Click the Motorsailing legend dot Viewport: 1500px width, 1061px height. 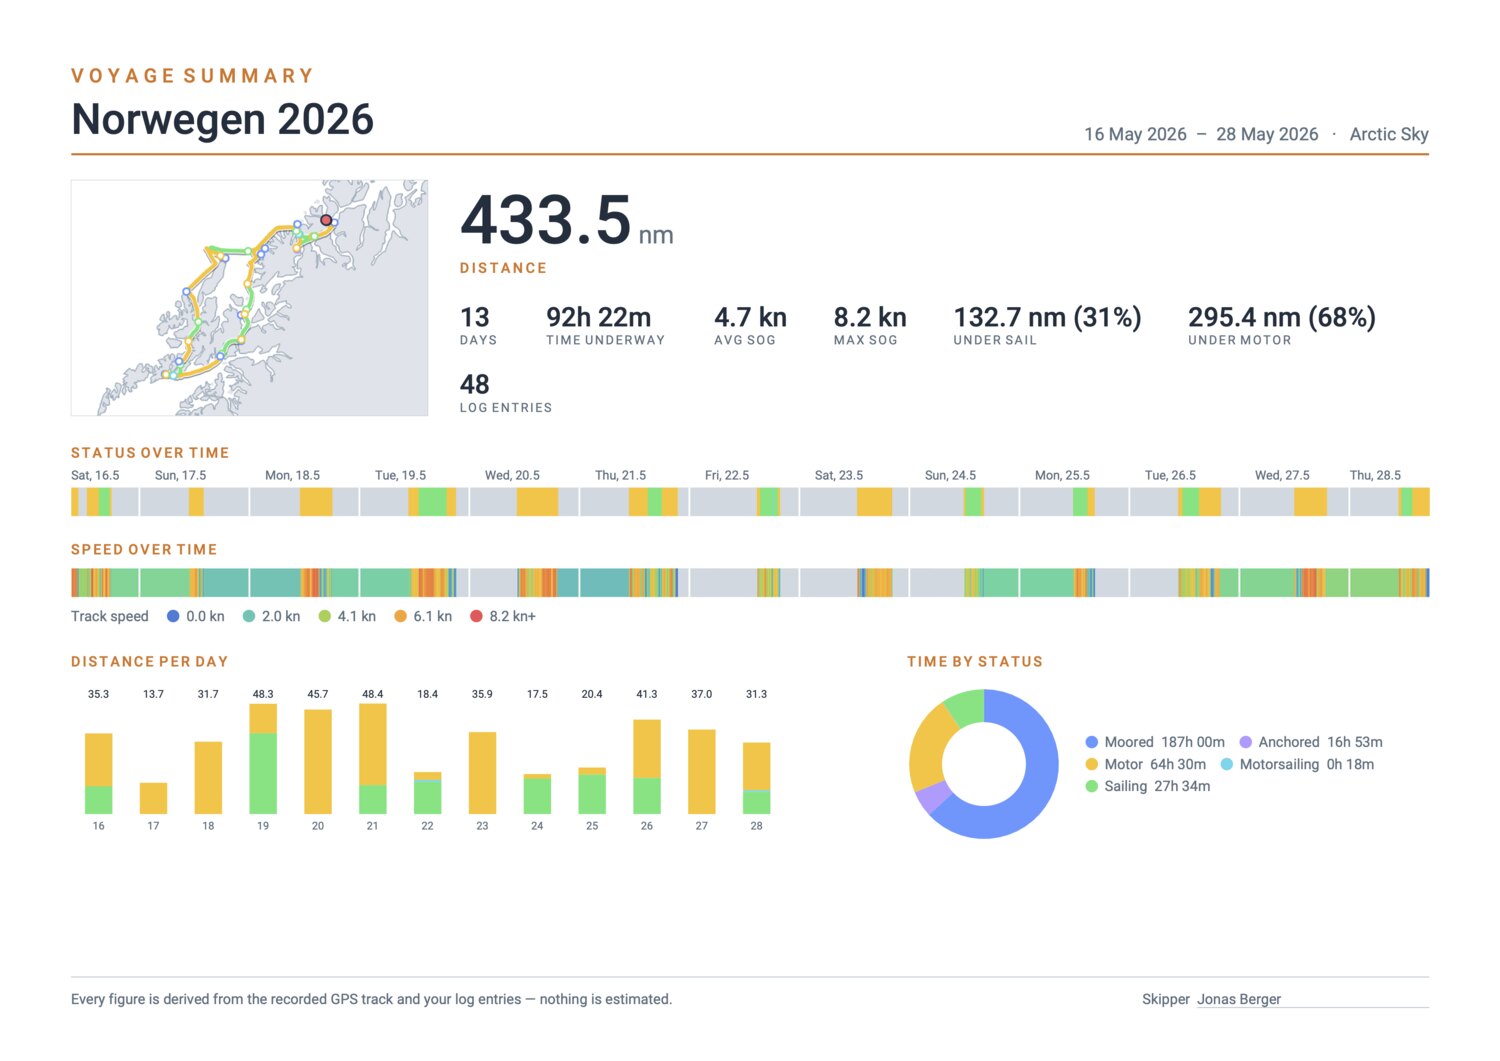point(1227,764)
